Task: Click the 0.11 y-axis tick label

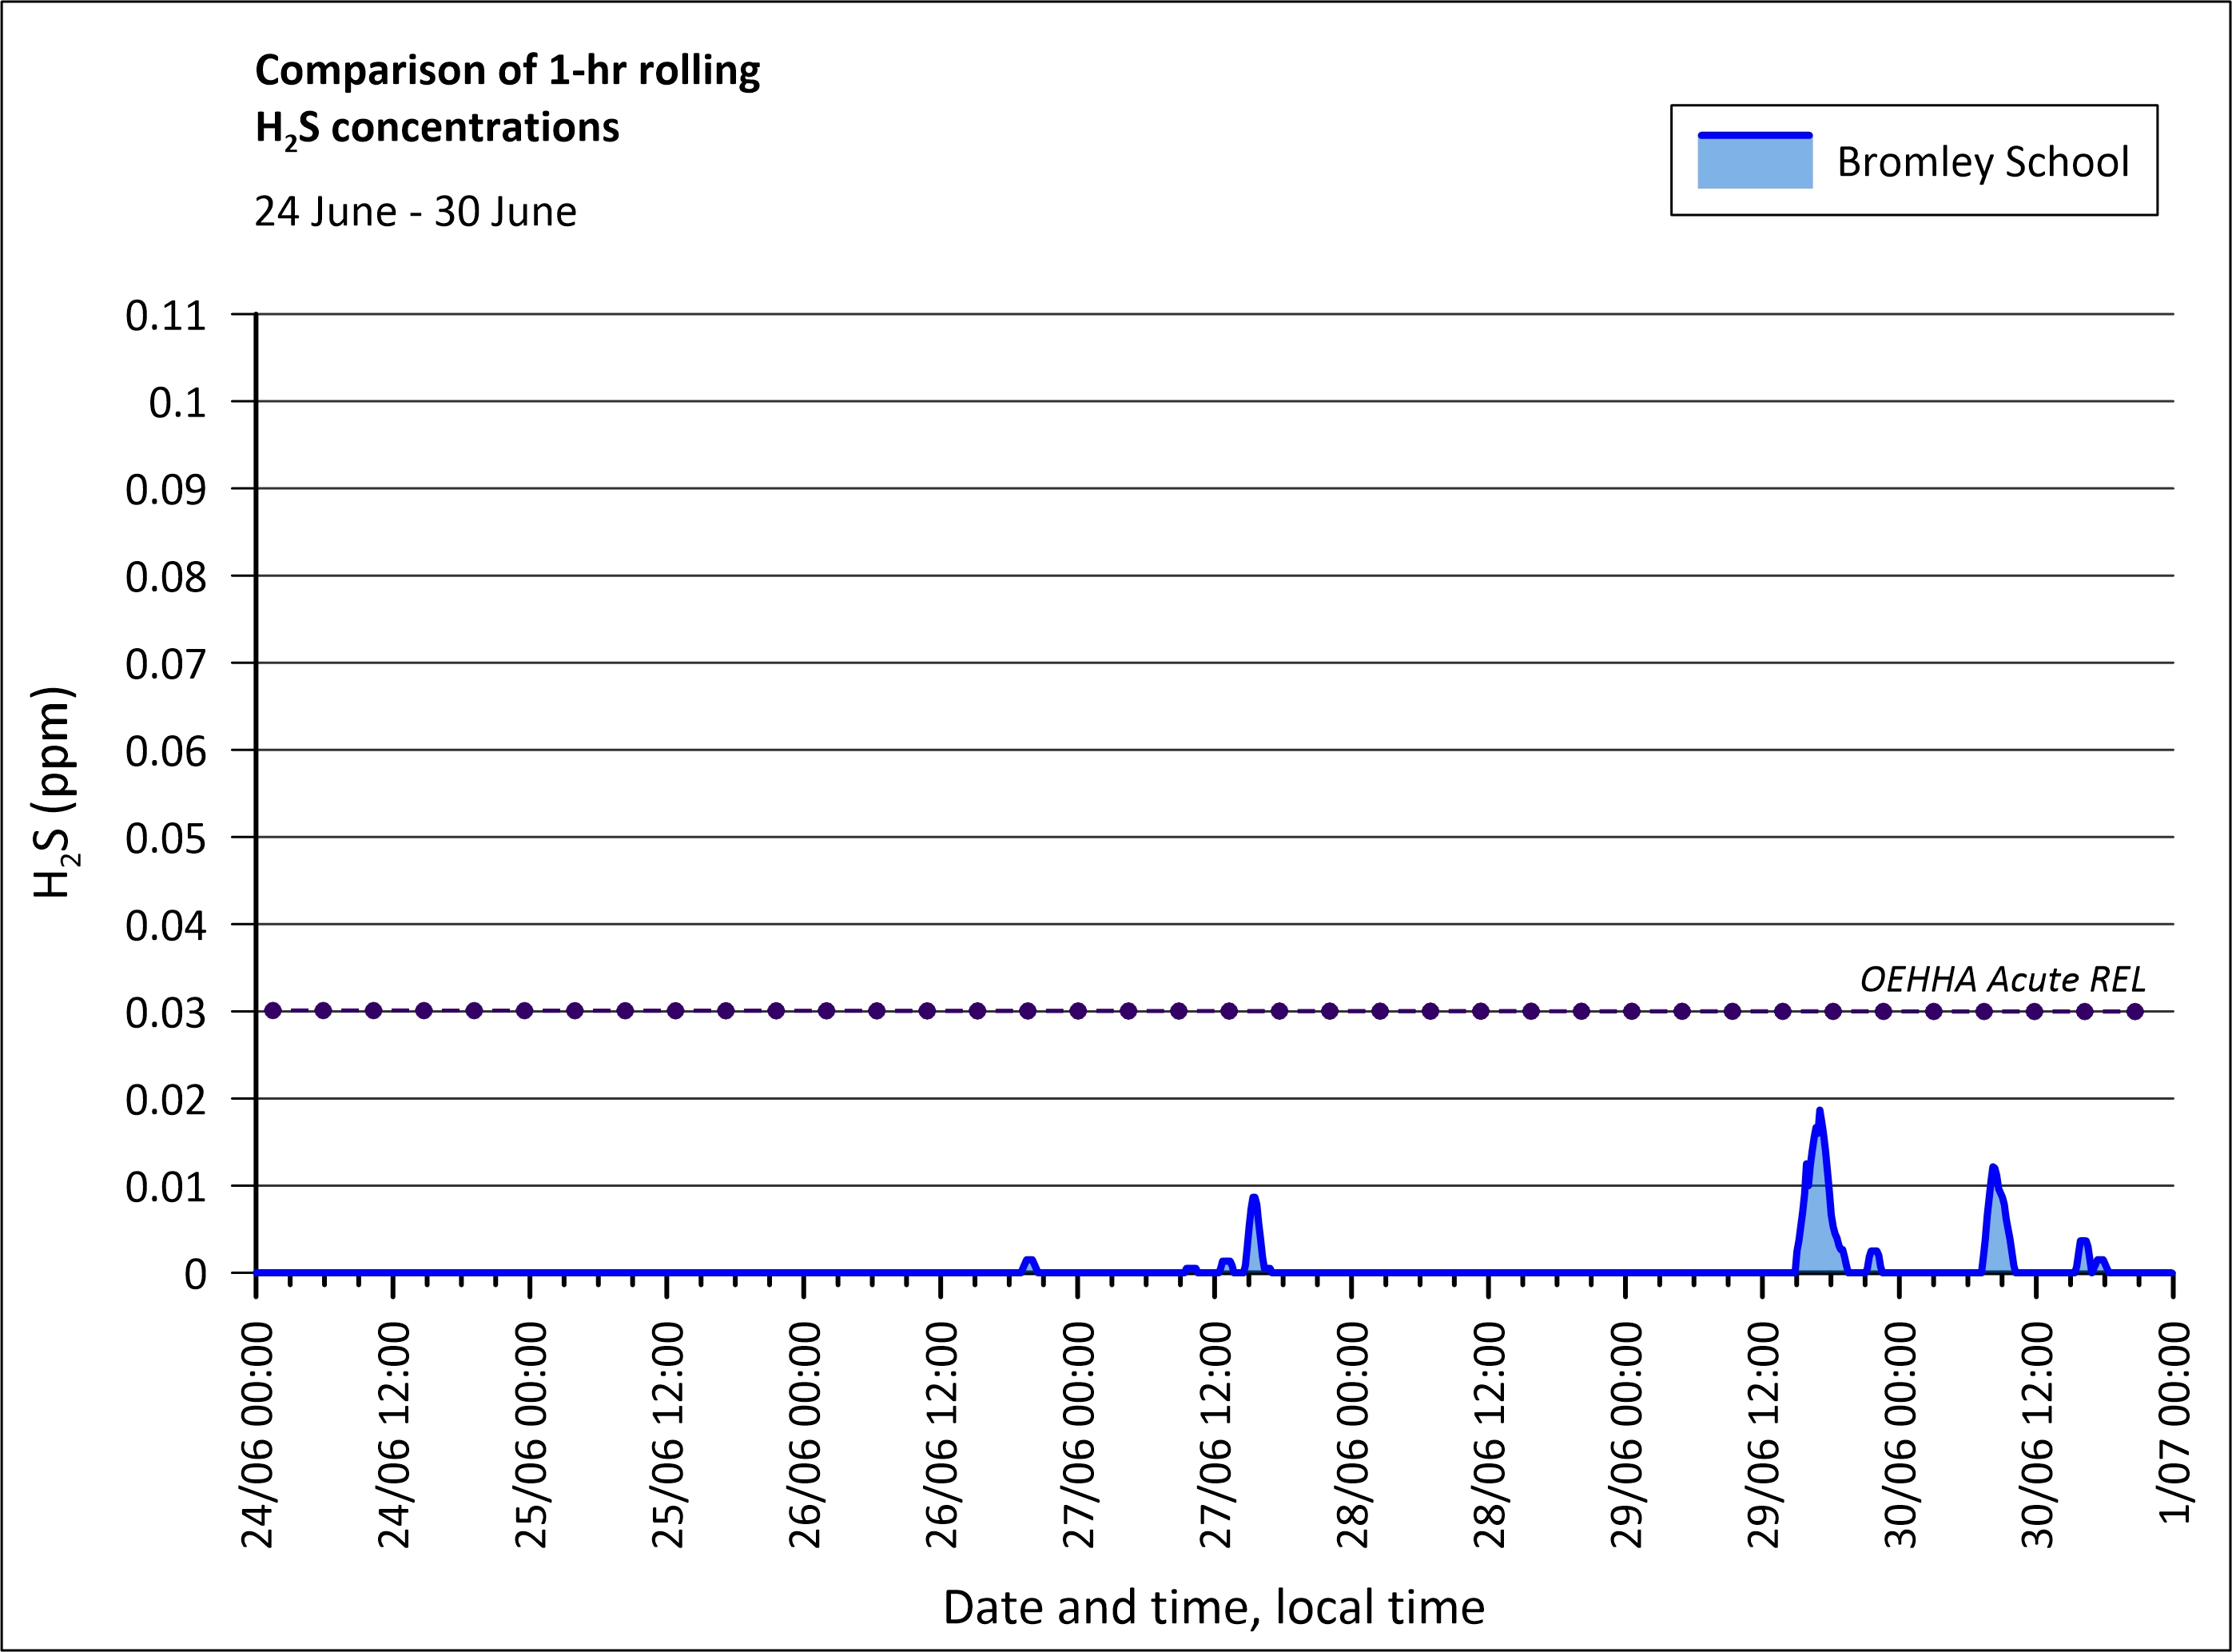Action: click(x=166, y=316)
